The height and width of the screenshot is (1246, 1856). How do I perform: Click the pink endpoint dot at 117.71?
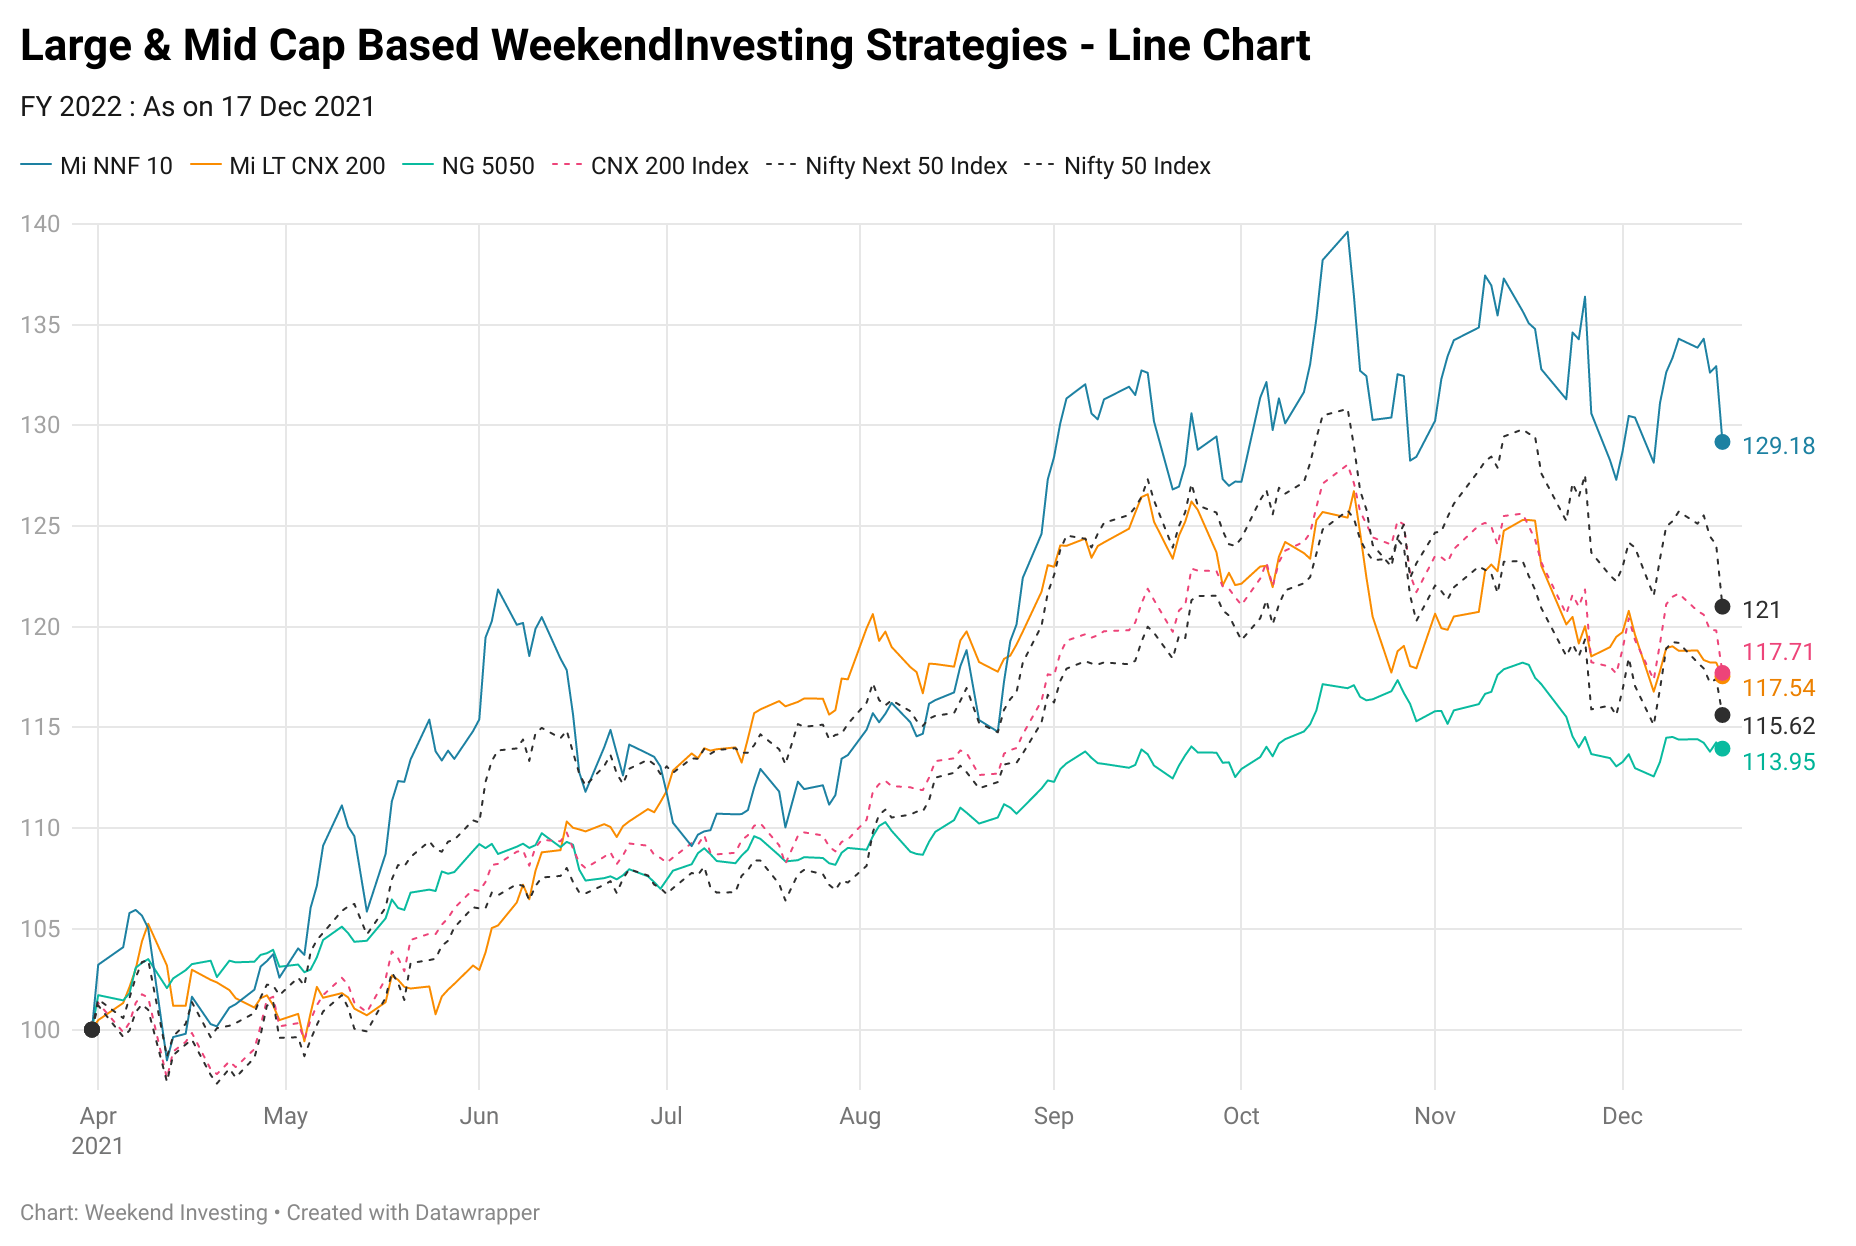tap(1722, 673)
